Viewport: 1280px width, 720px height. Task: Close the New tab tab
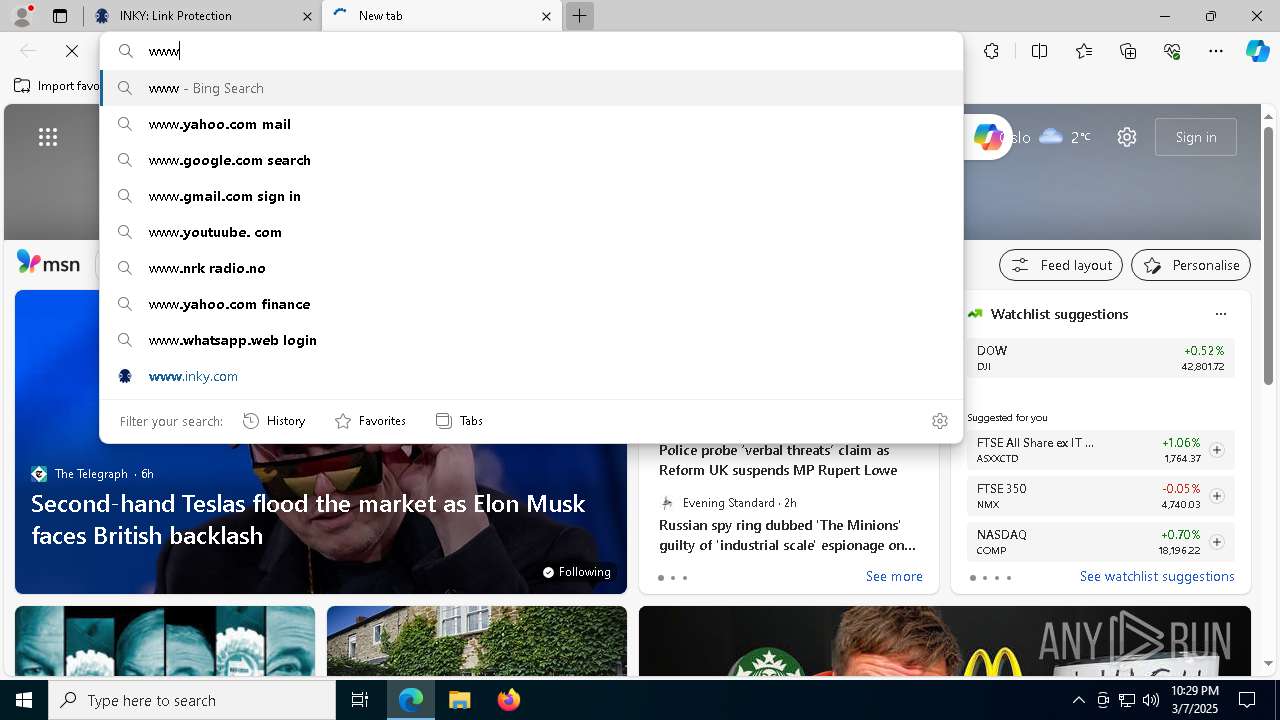(x=546, y=16)
